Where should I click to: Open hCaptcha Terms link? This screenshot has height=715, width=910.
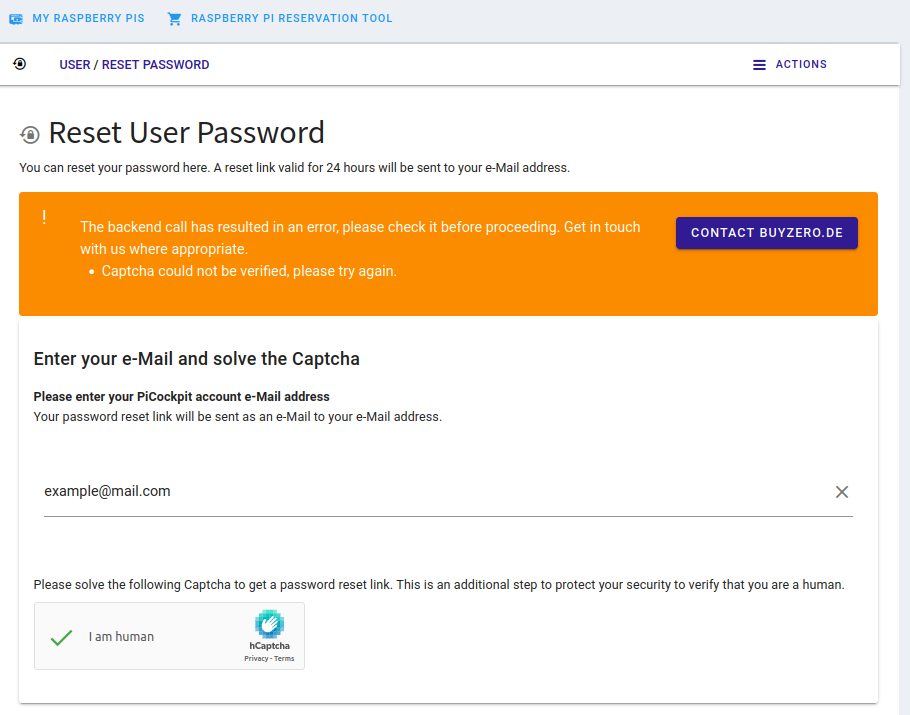284,659
